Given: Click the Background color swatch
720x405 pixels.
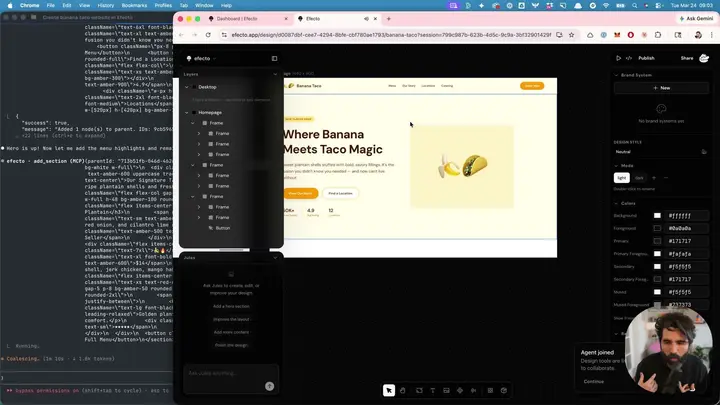Looking at the screenshot, I should coord(657,215).
